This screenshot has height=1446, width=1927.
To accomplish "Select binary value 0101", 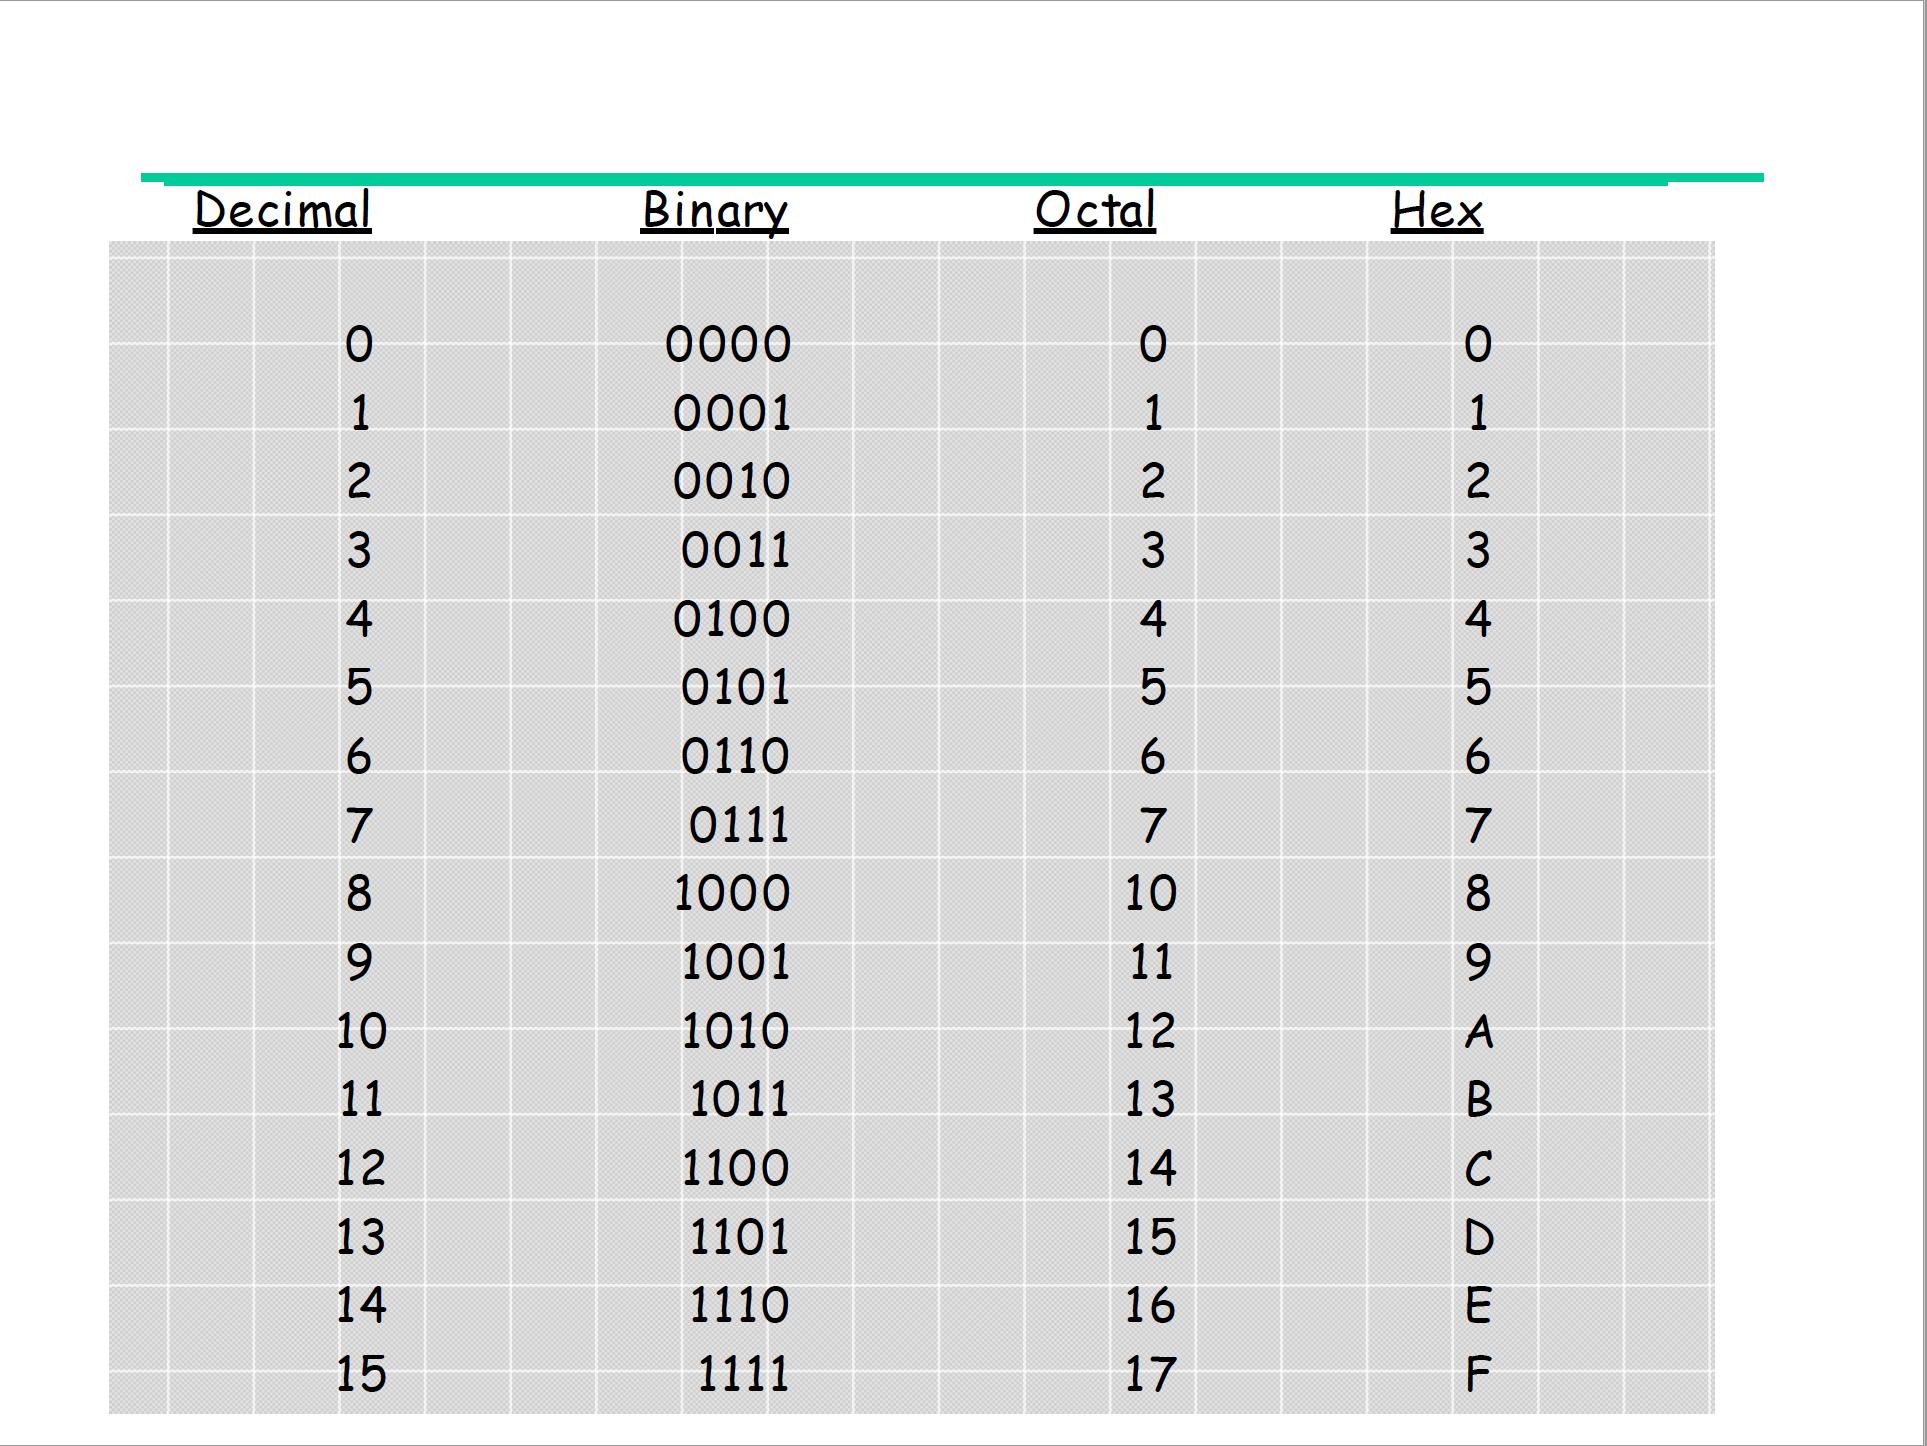I will click(735, 688).
